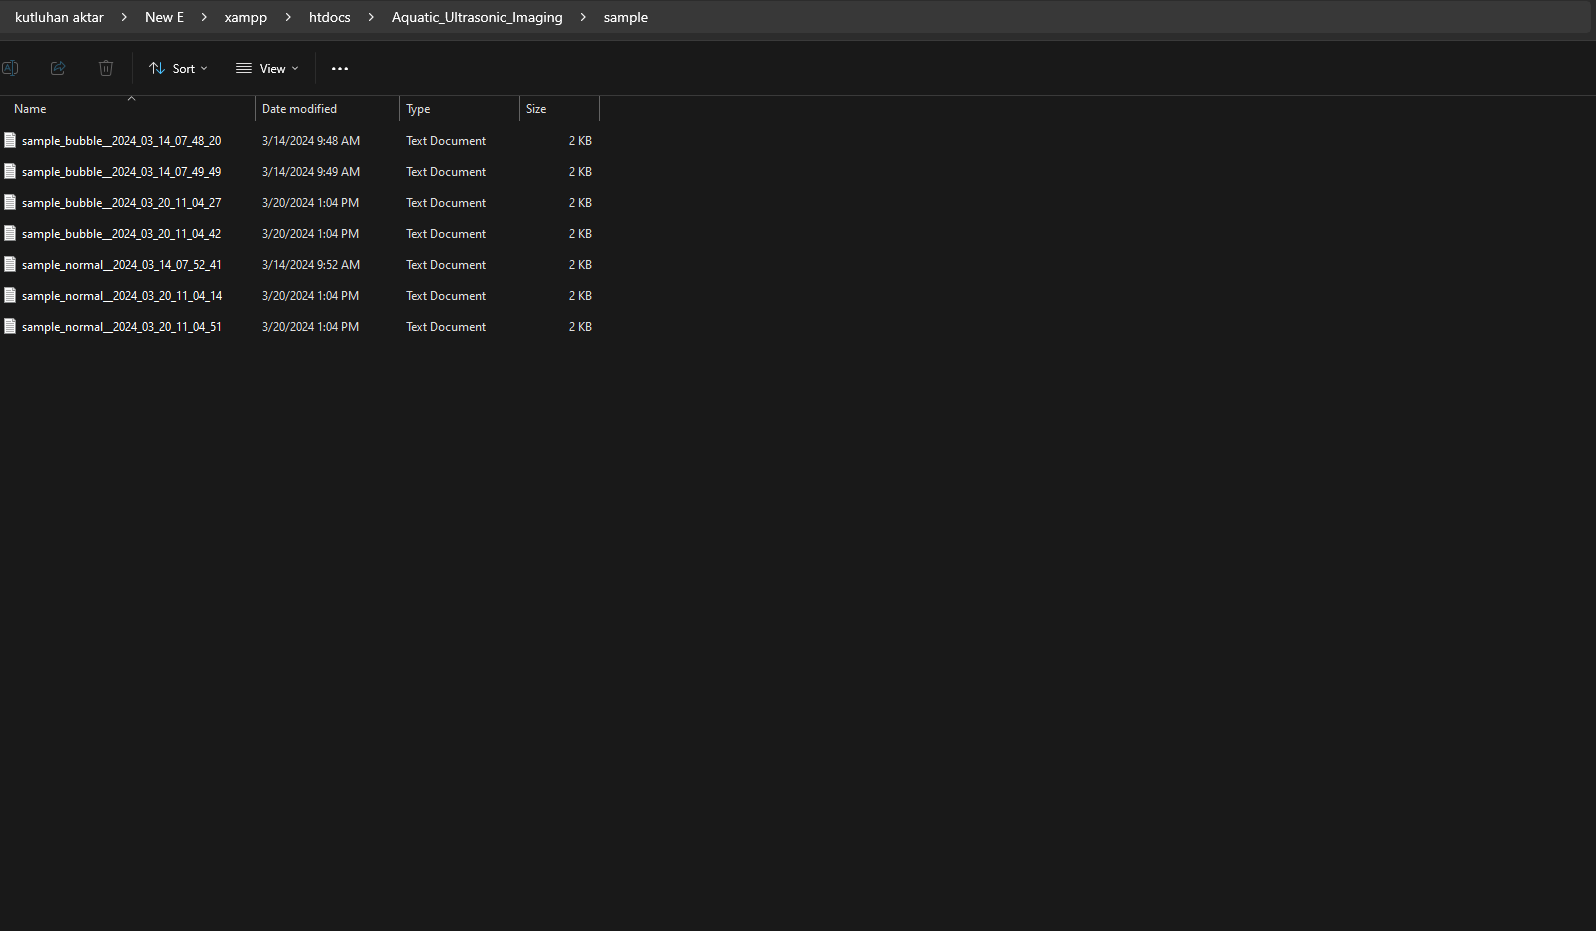The height and width of the screenshot is (931, 1596).
Task: Sort by the Size column header
Action: tap(559, 108)
